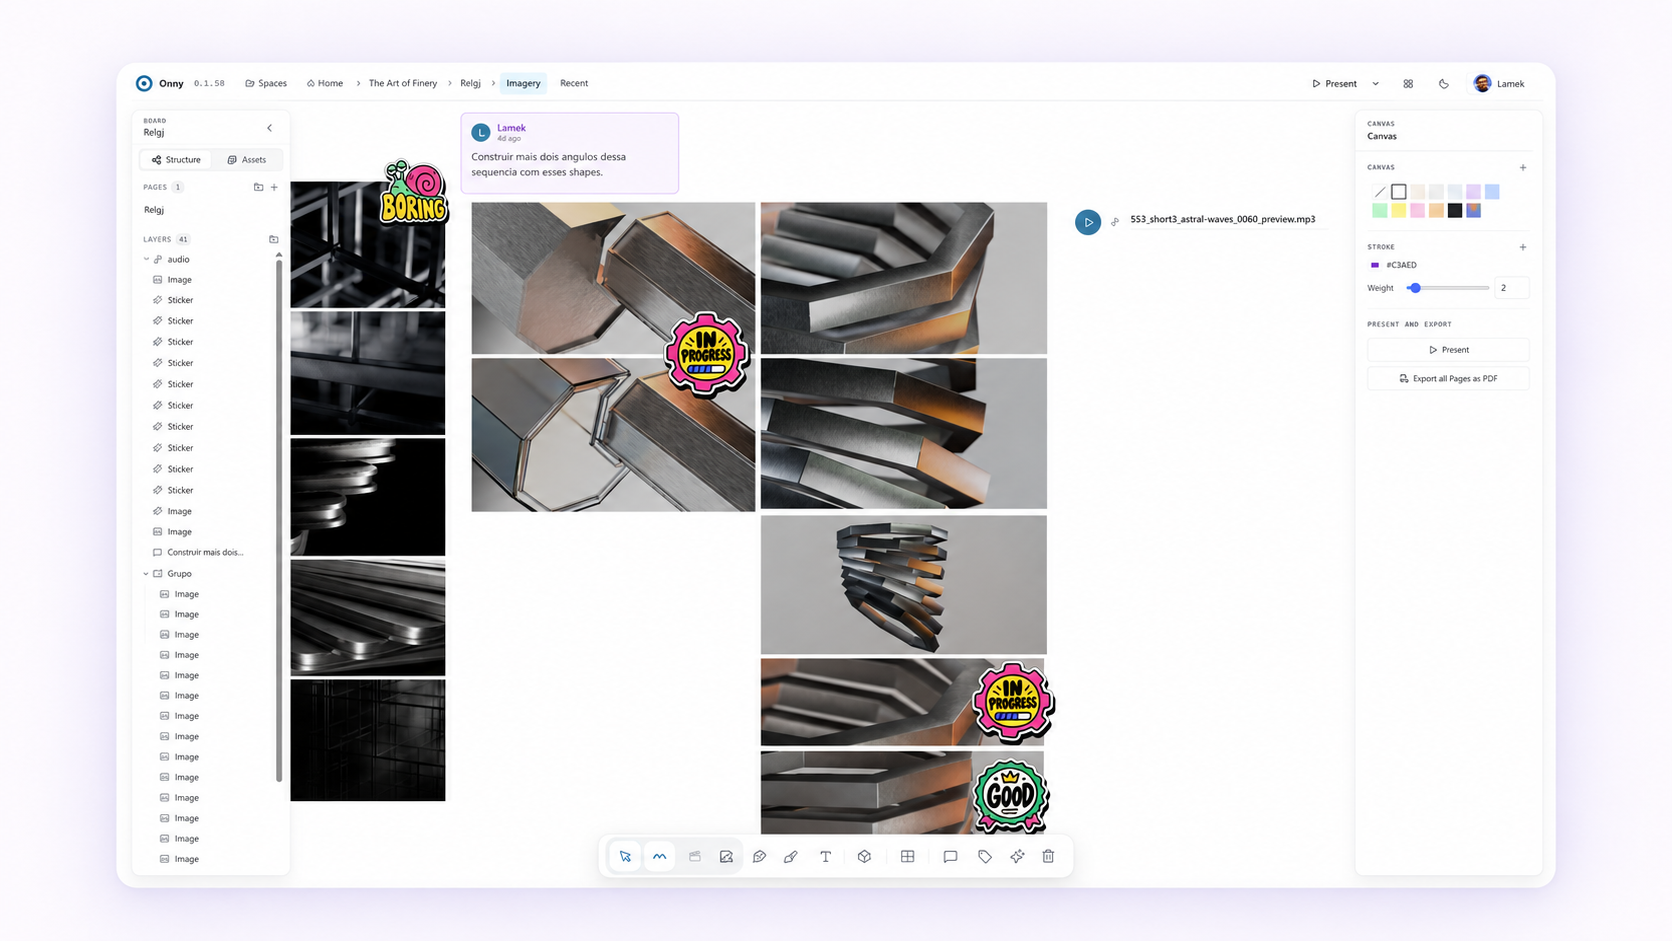This screenshot has height=941, width=1672.
Task: Click the audio file name text
Action: (x=1222, y=219)
